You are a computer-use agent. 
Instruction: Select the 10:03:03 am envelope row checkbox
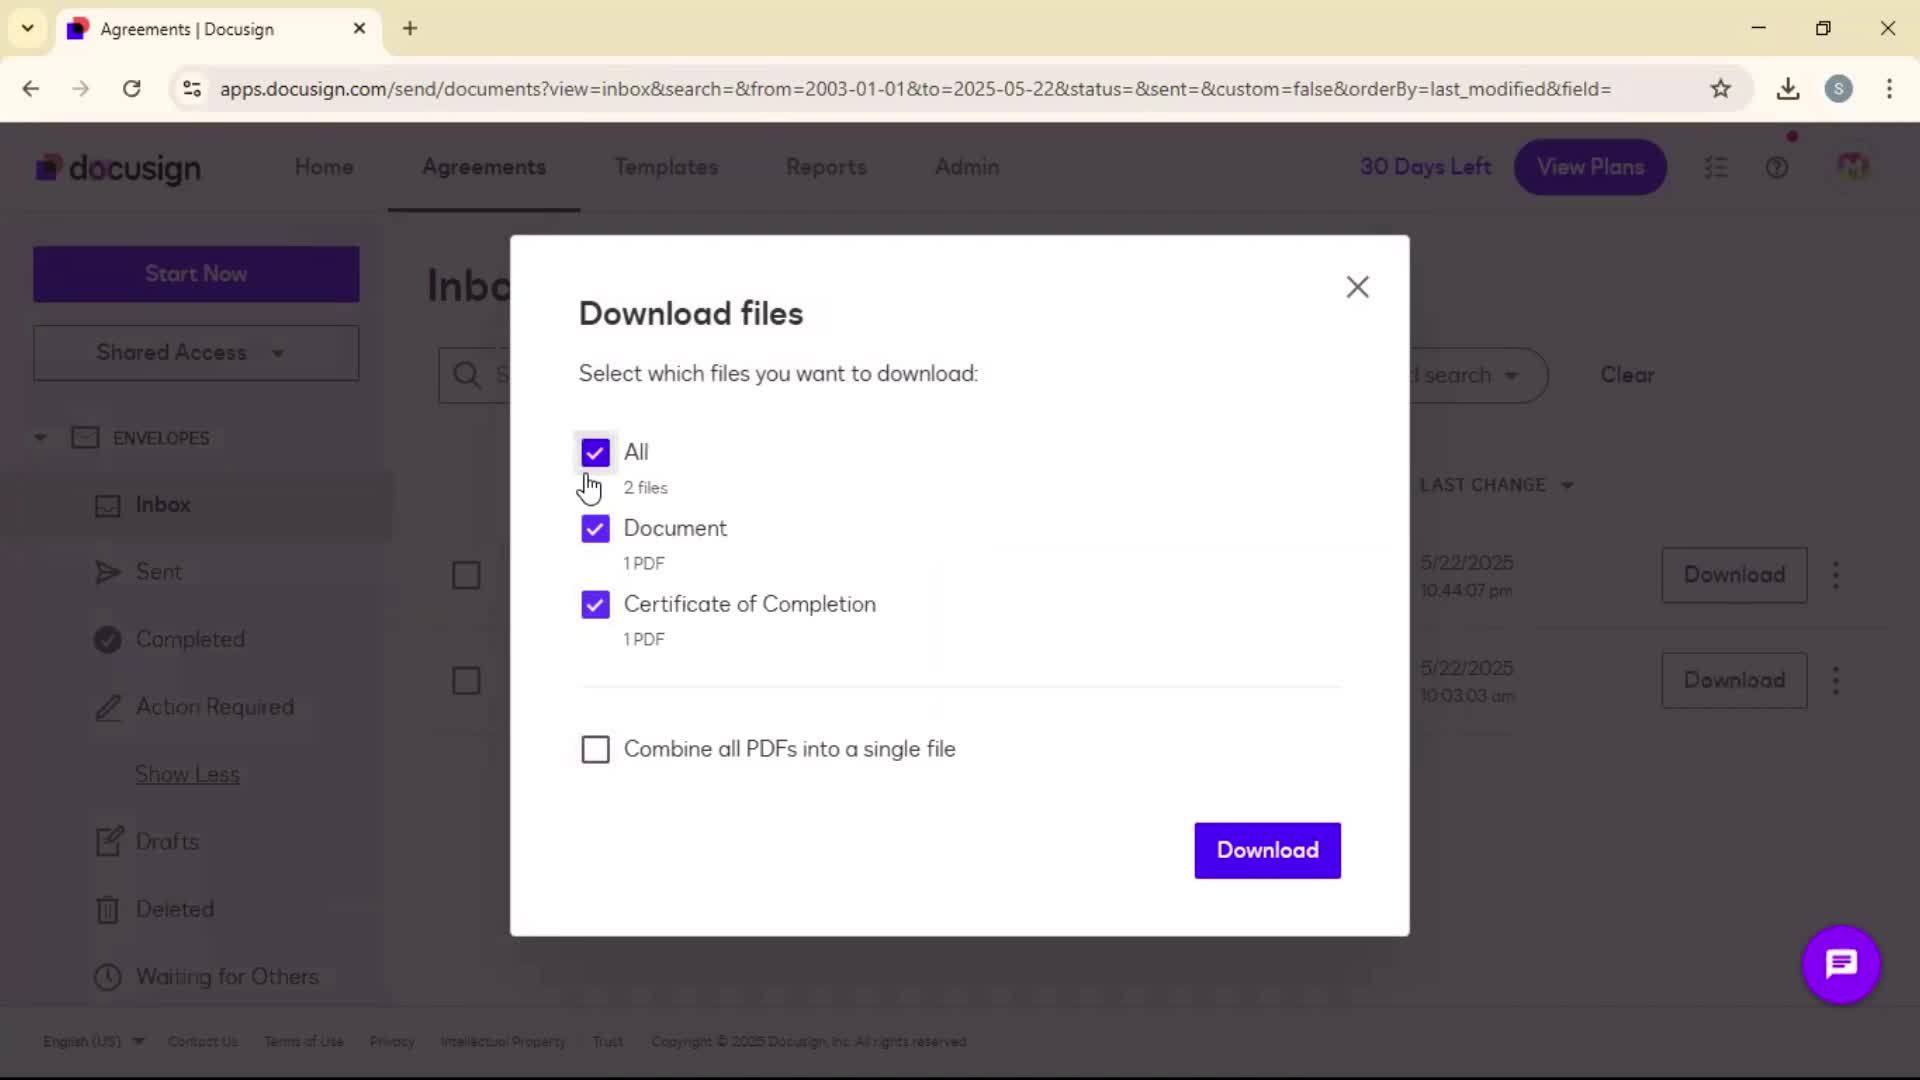point(466,681)
